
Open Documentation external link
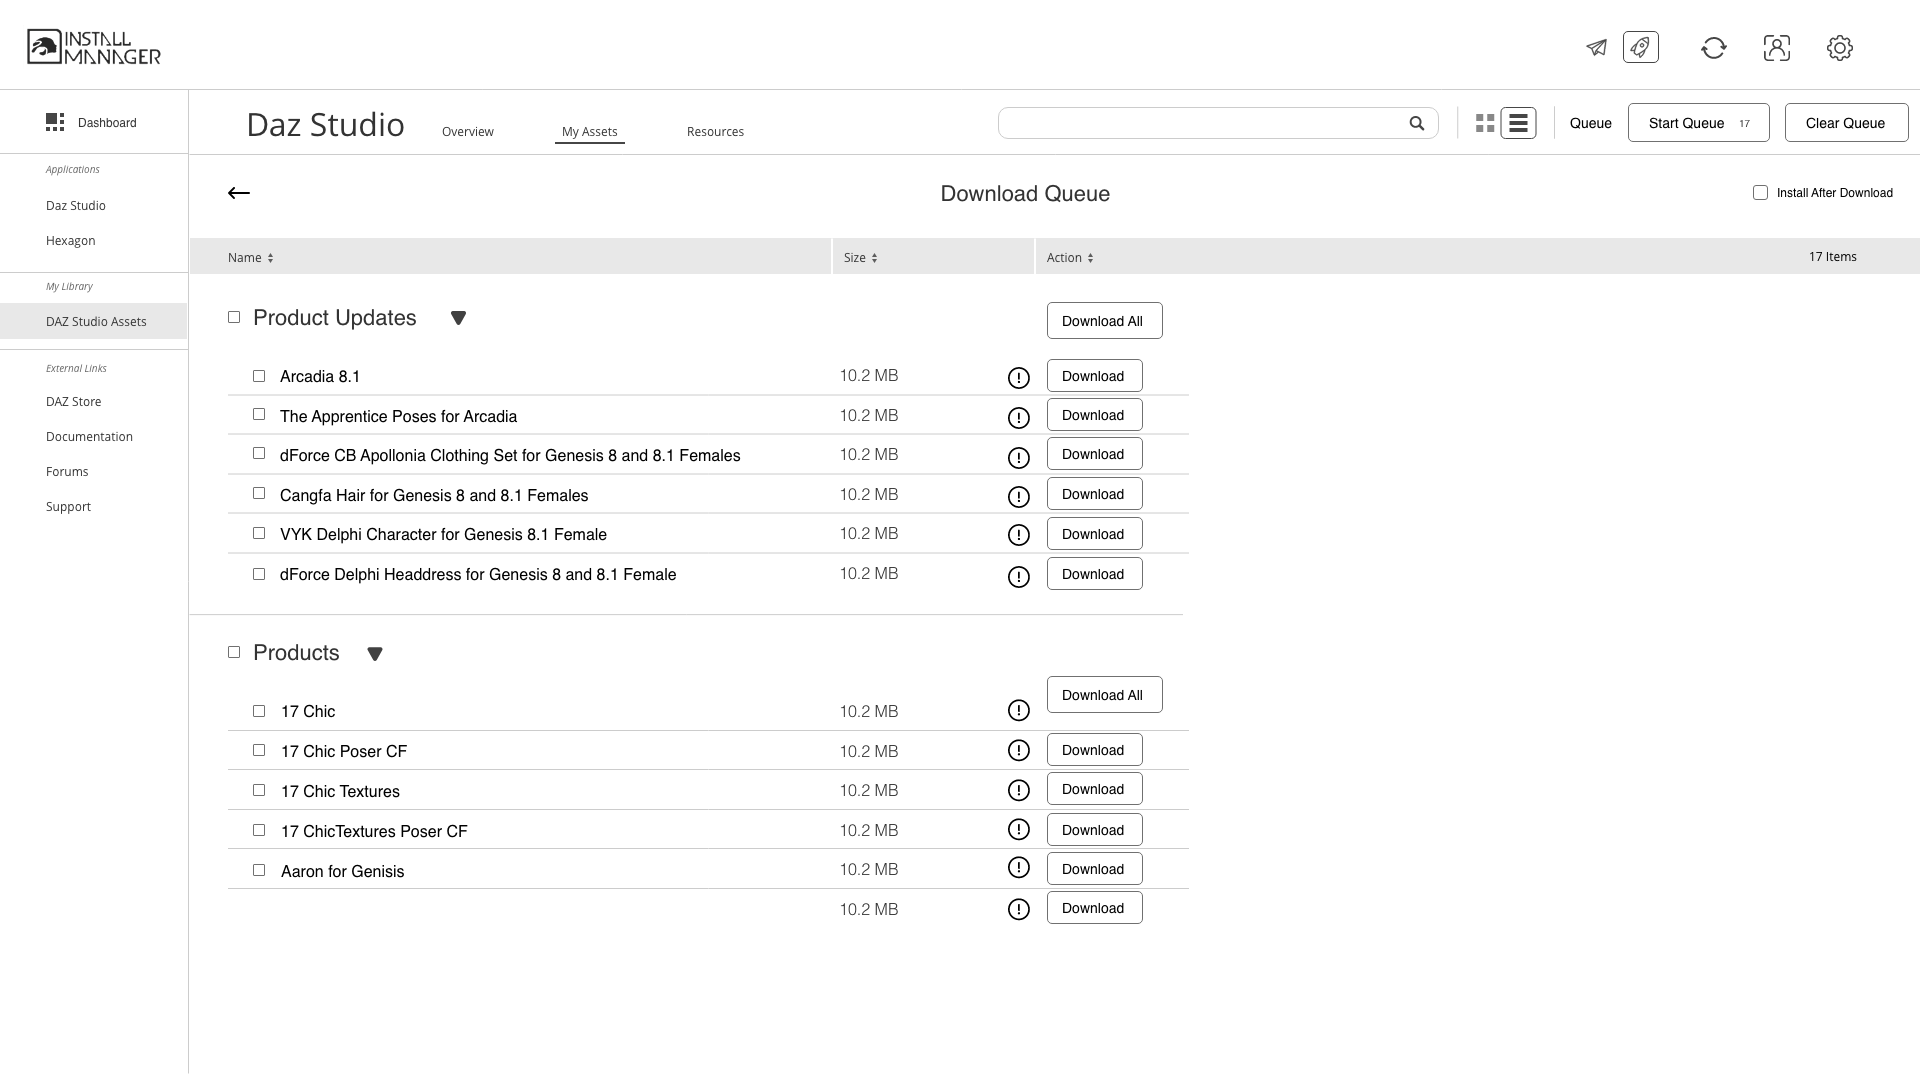click(x=89, y=436)
